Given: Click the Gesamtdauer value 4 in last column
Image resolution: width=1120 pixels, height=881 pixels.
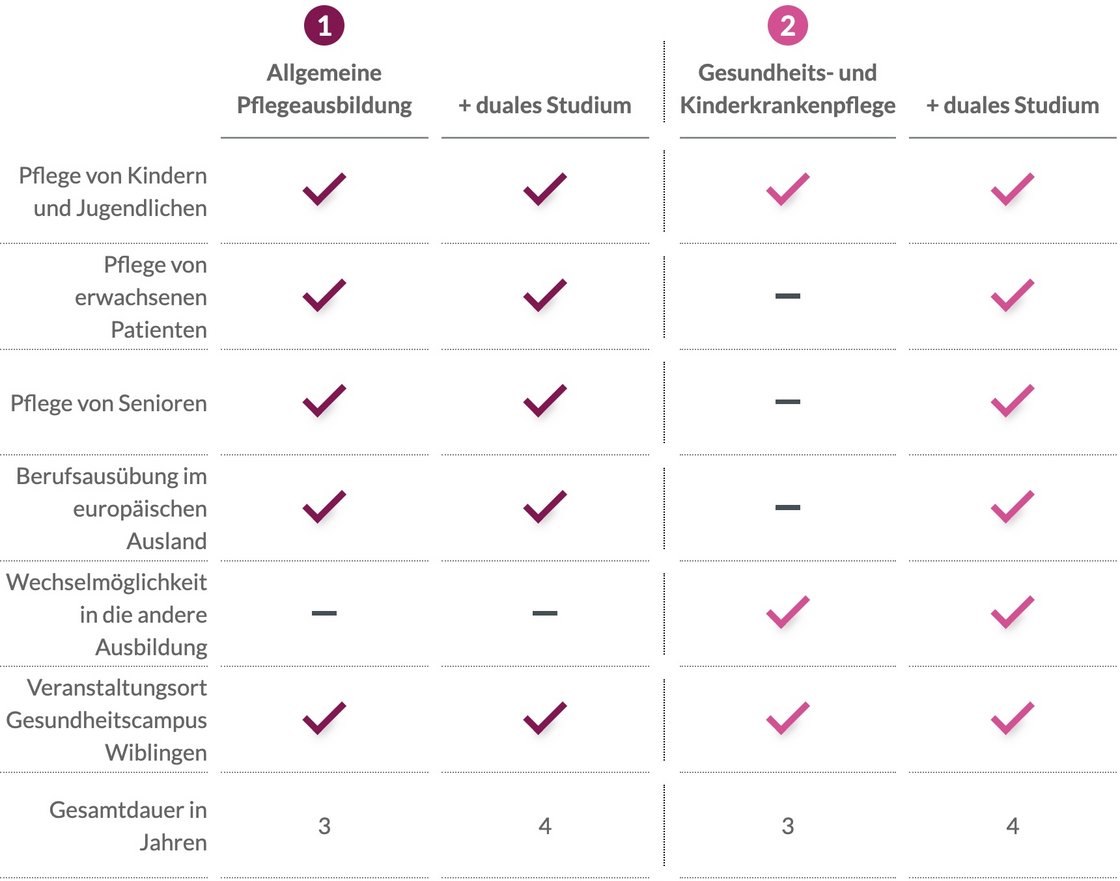Looking at the screenshot, I should coord(1012,826).
